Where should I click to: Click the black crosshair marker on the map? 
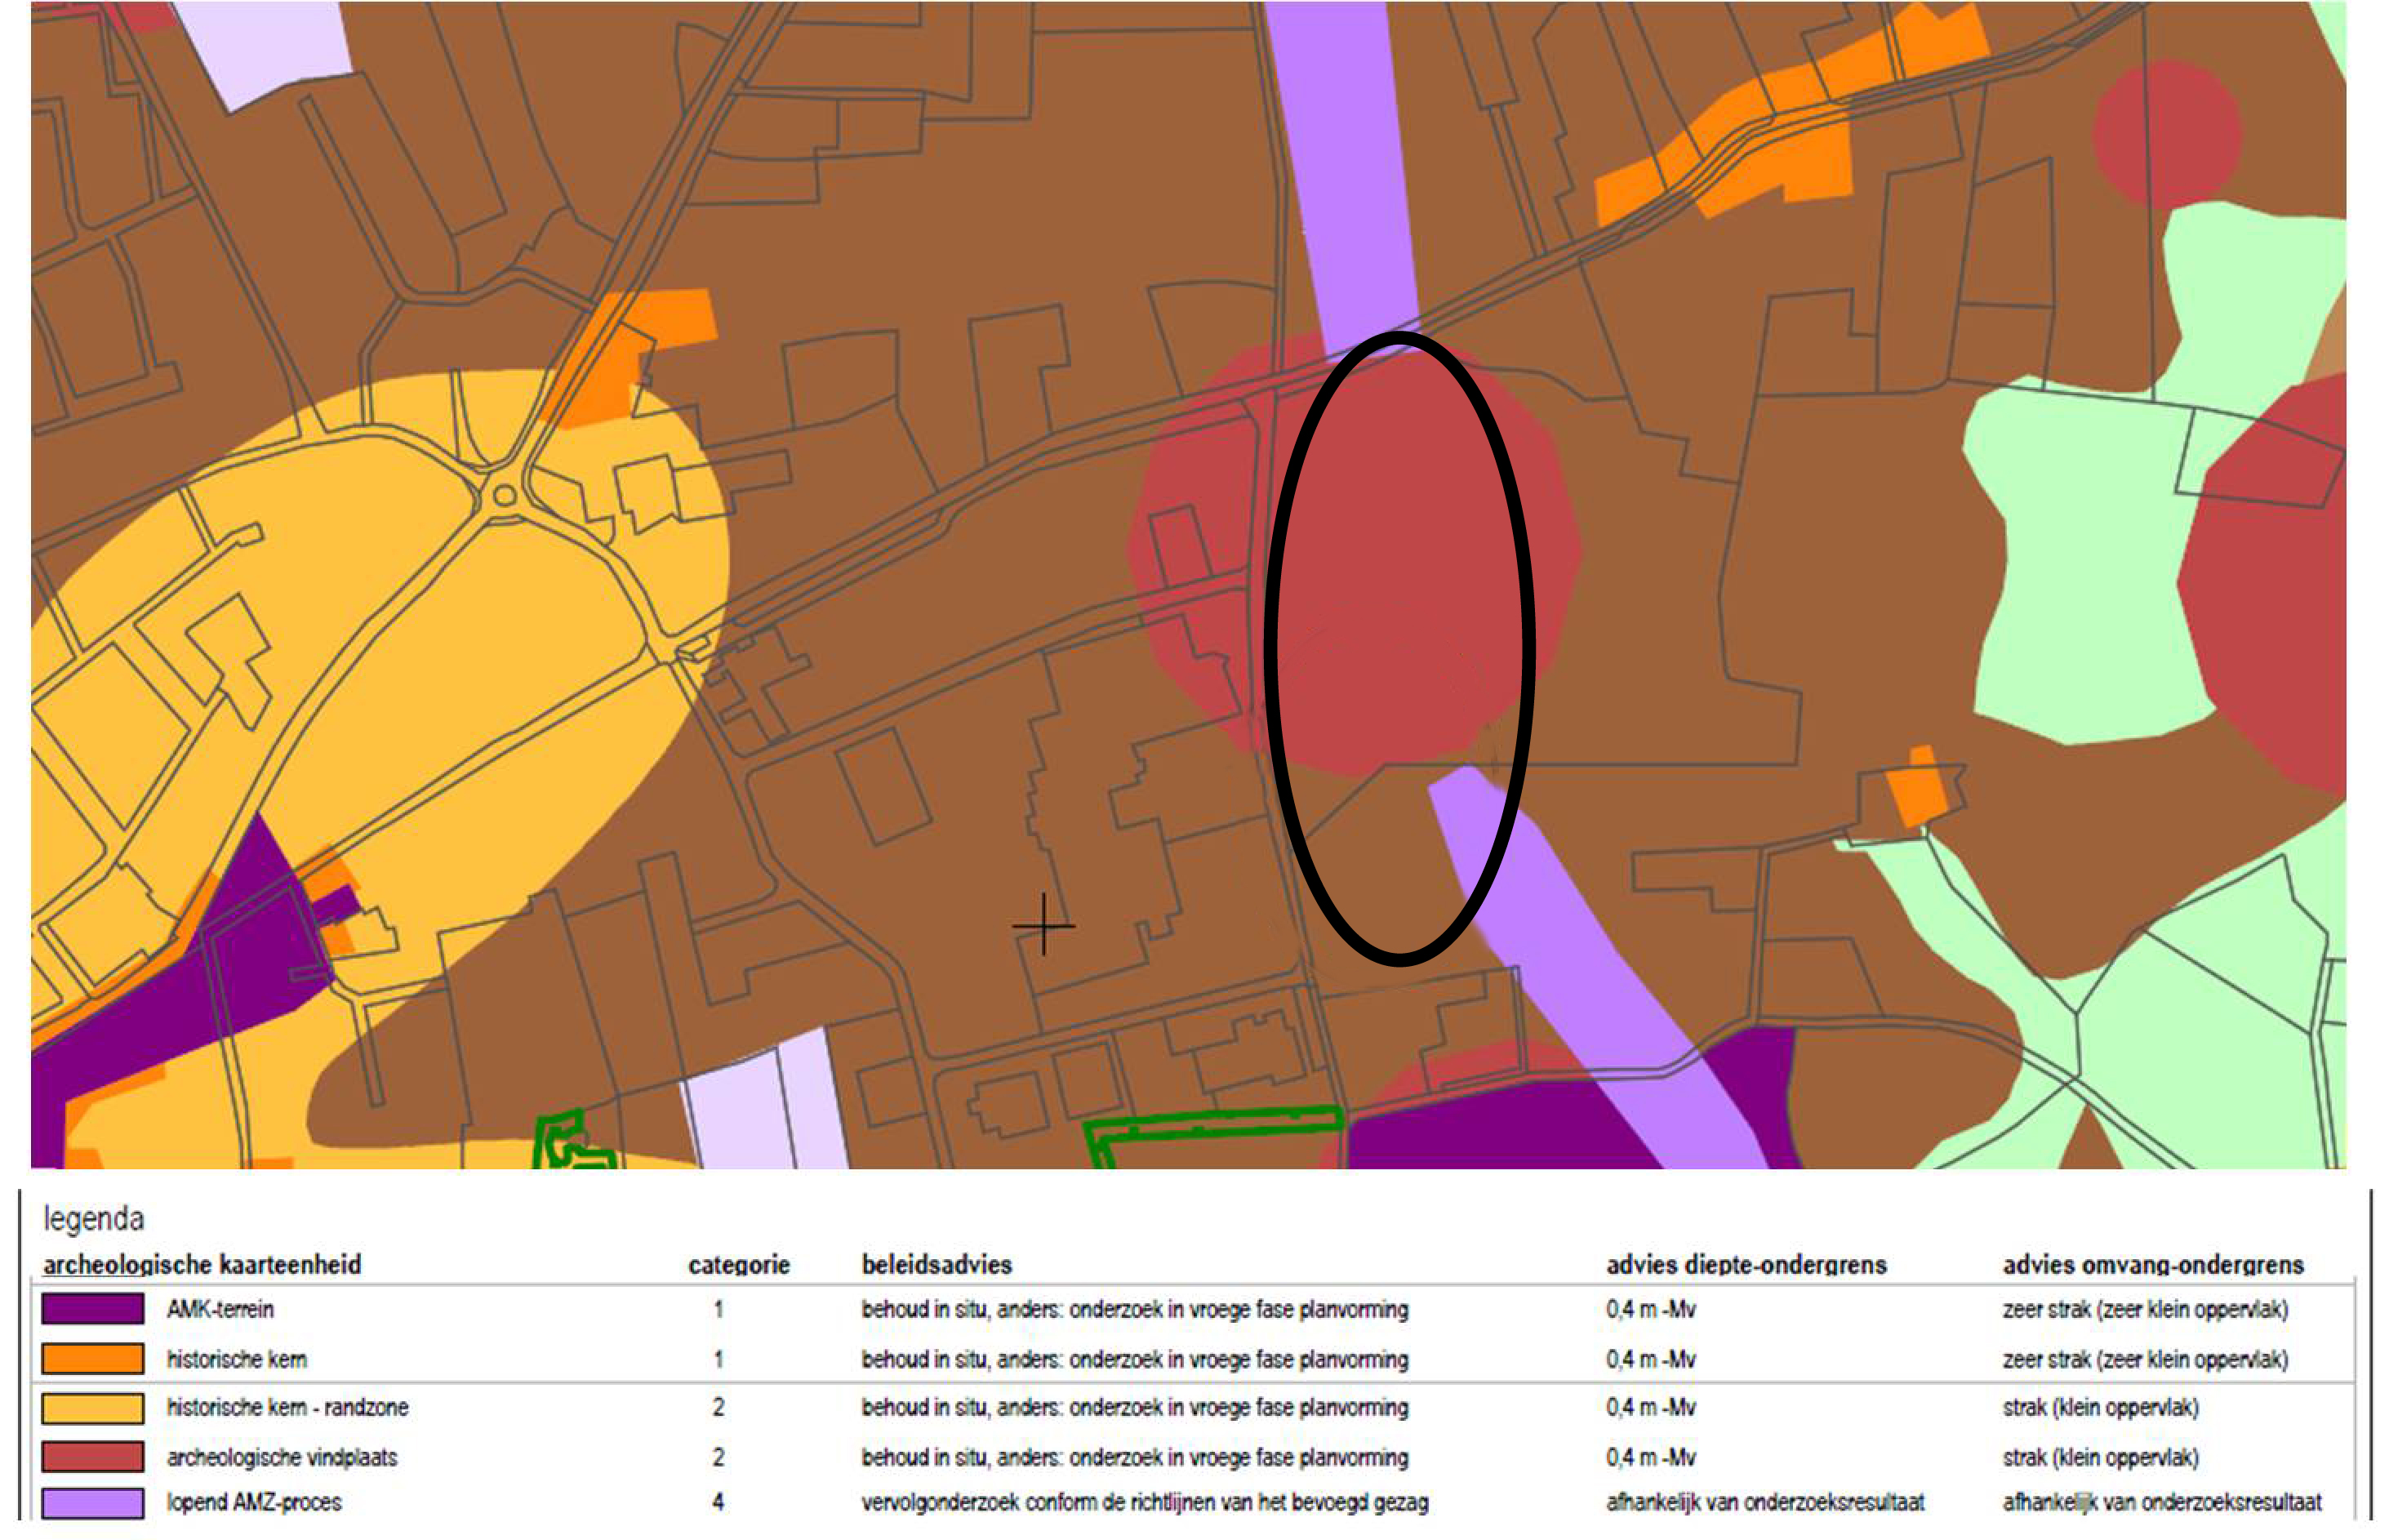coord(1043,925)
